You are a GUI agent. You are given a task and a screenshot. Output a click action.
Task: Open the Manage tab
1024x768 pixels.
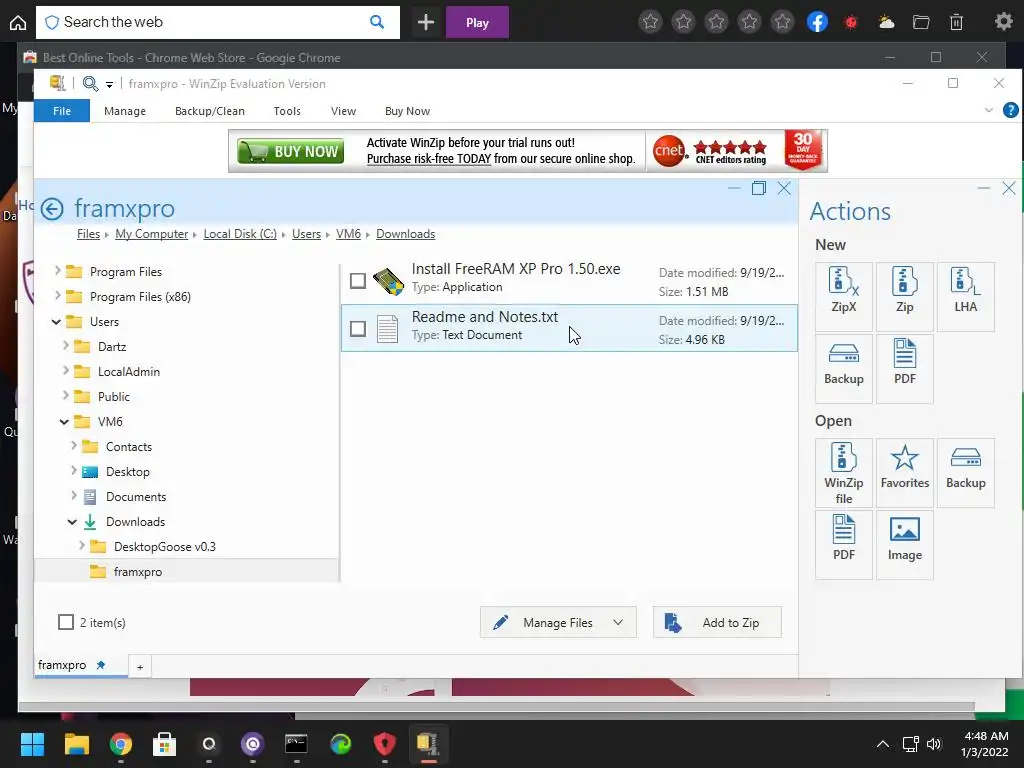(125, 111)
